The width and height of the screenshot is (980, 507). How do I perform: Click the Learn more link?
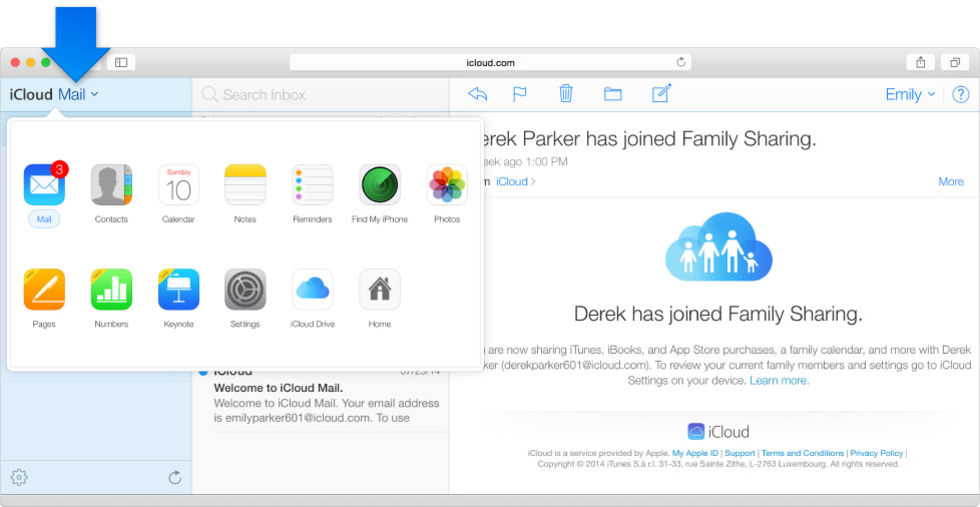click(778, 381)
